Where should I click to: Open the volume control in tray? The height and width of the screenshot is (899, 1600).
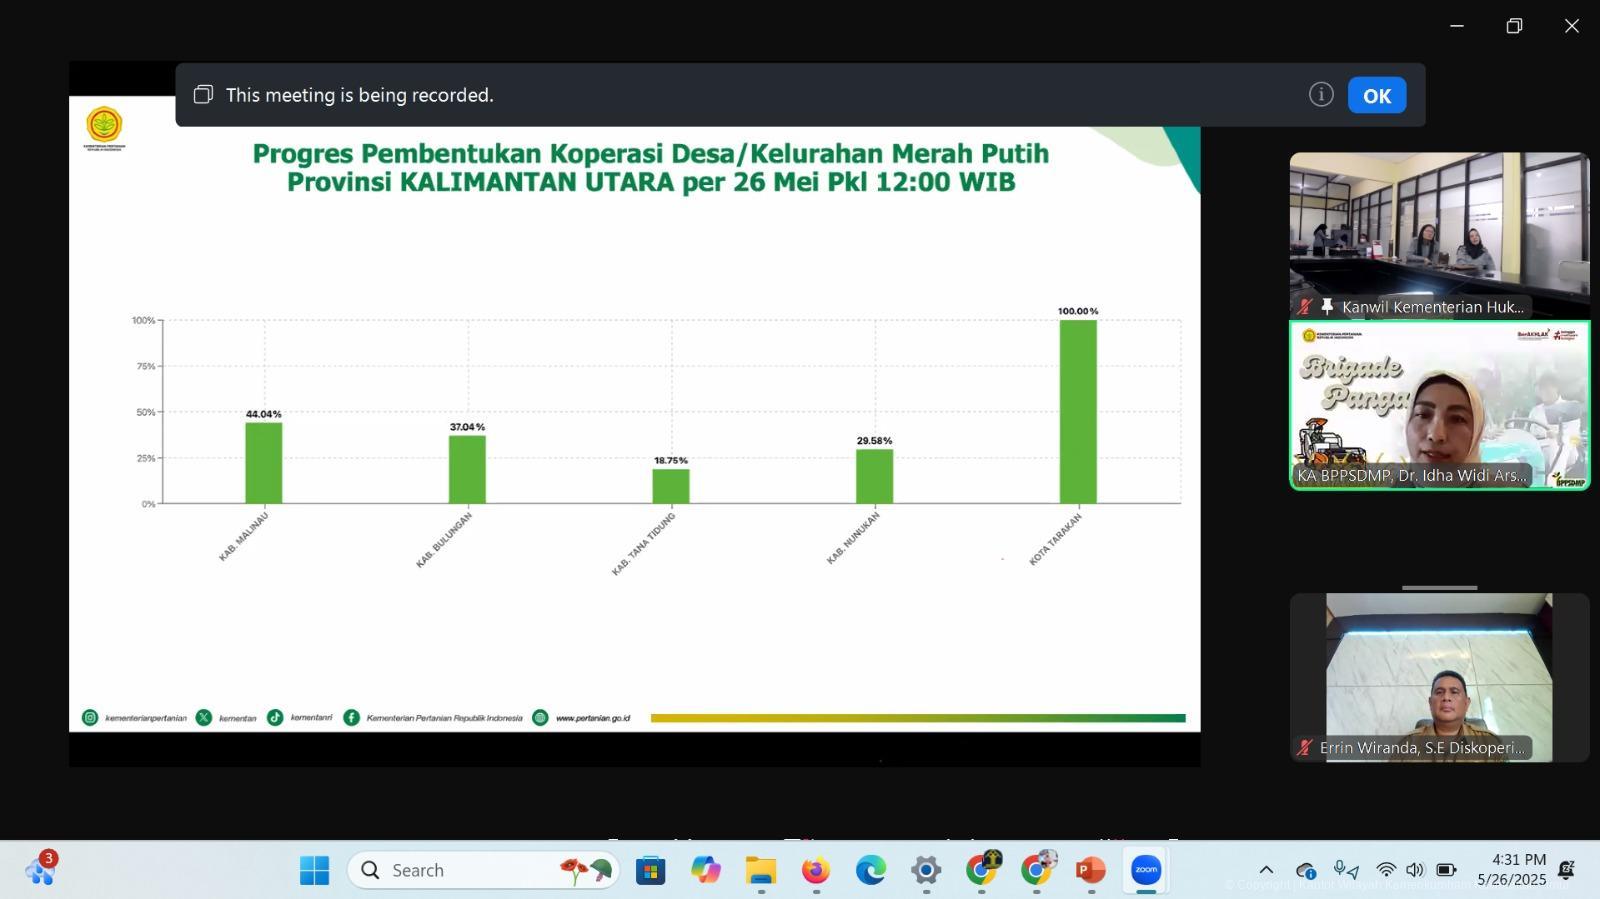click(x=1414, y=870)
